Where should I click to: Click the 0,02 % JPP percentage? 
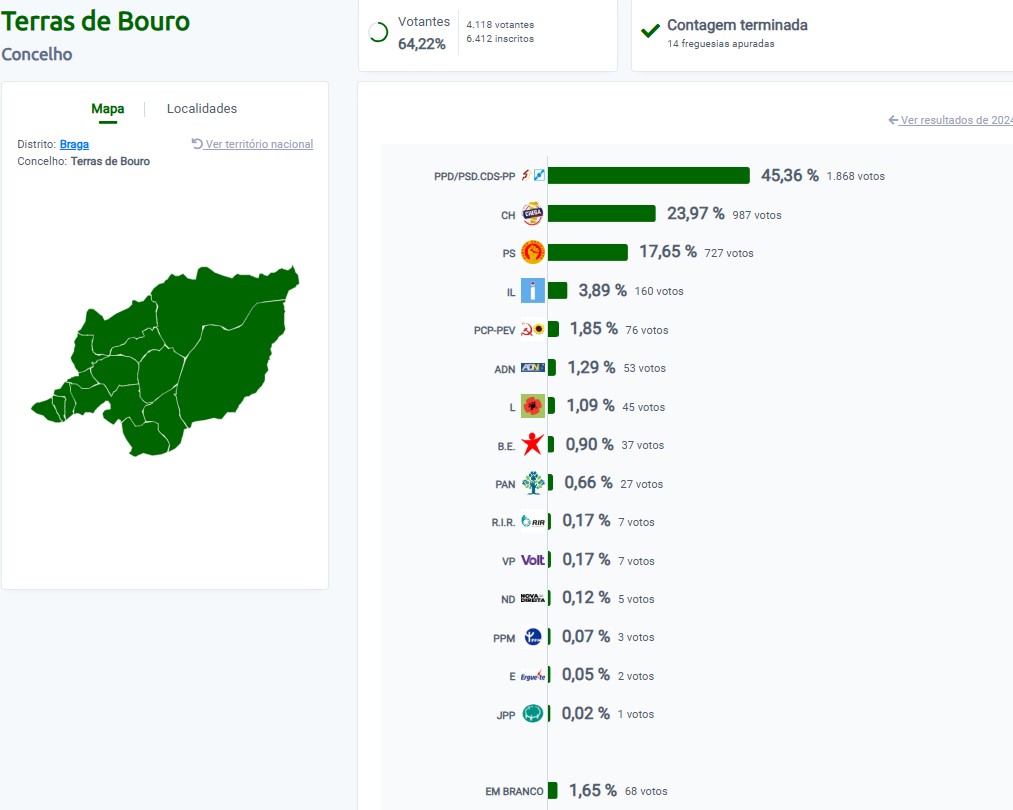click(585, 714)
